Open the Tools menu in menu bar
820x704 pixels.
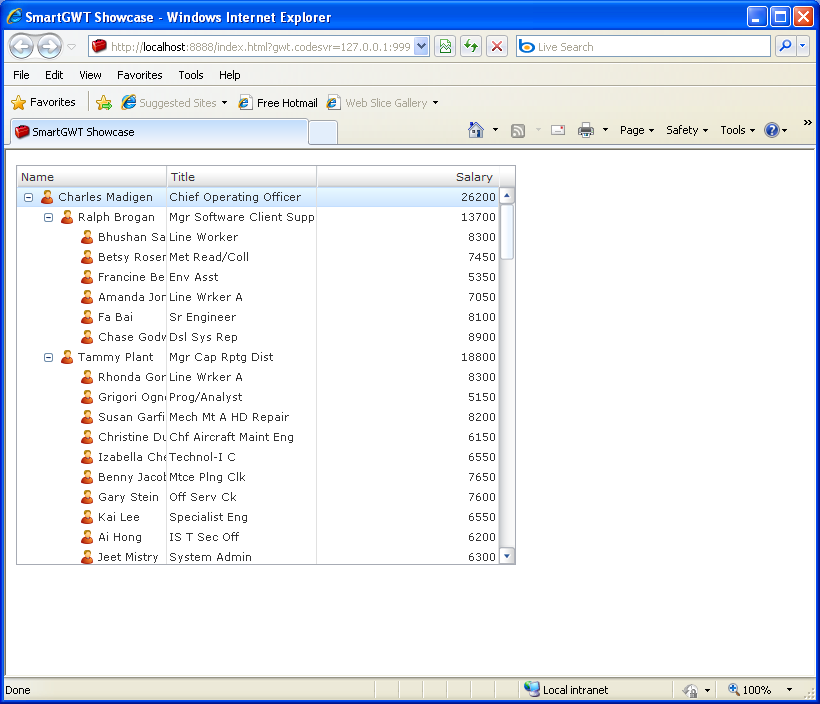[x=190, y=75]
